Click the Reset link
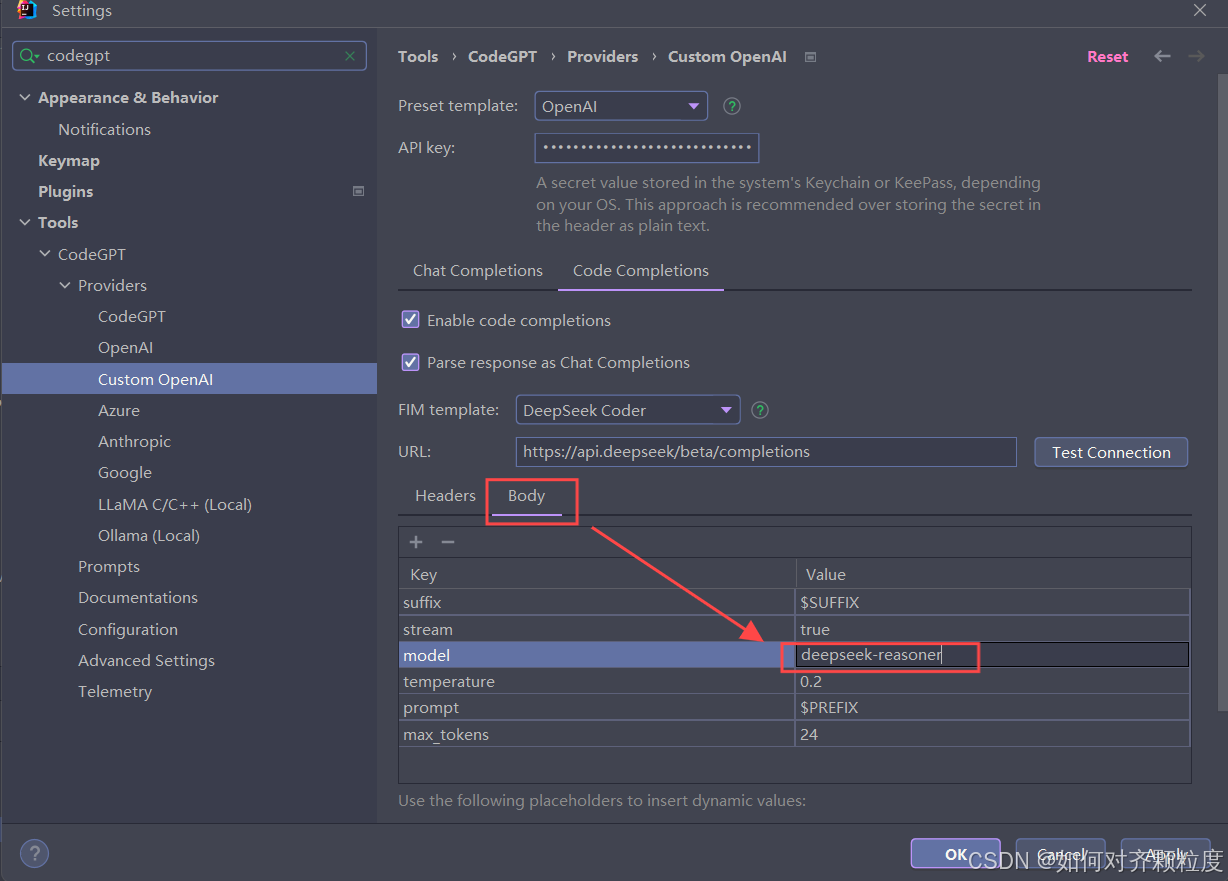The width and height of the screenshot is (1228, 881). 1108,57
